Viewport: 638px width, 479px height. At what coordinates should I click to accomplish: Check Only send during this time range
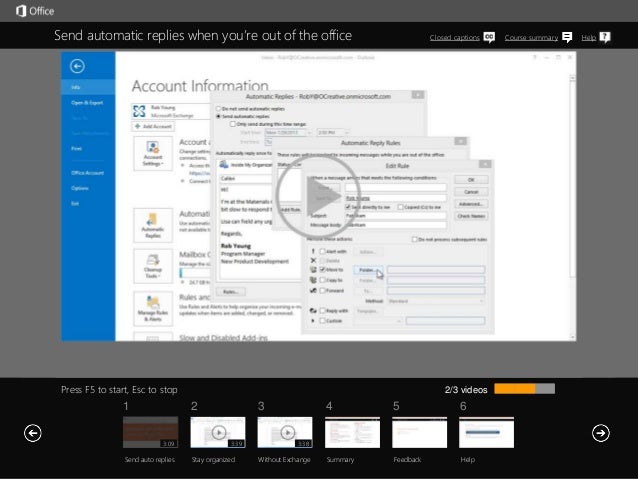point(233,124)
